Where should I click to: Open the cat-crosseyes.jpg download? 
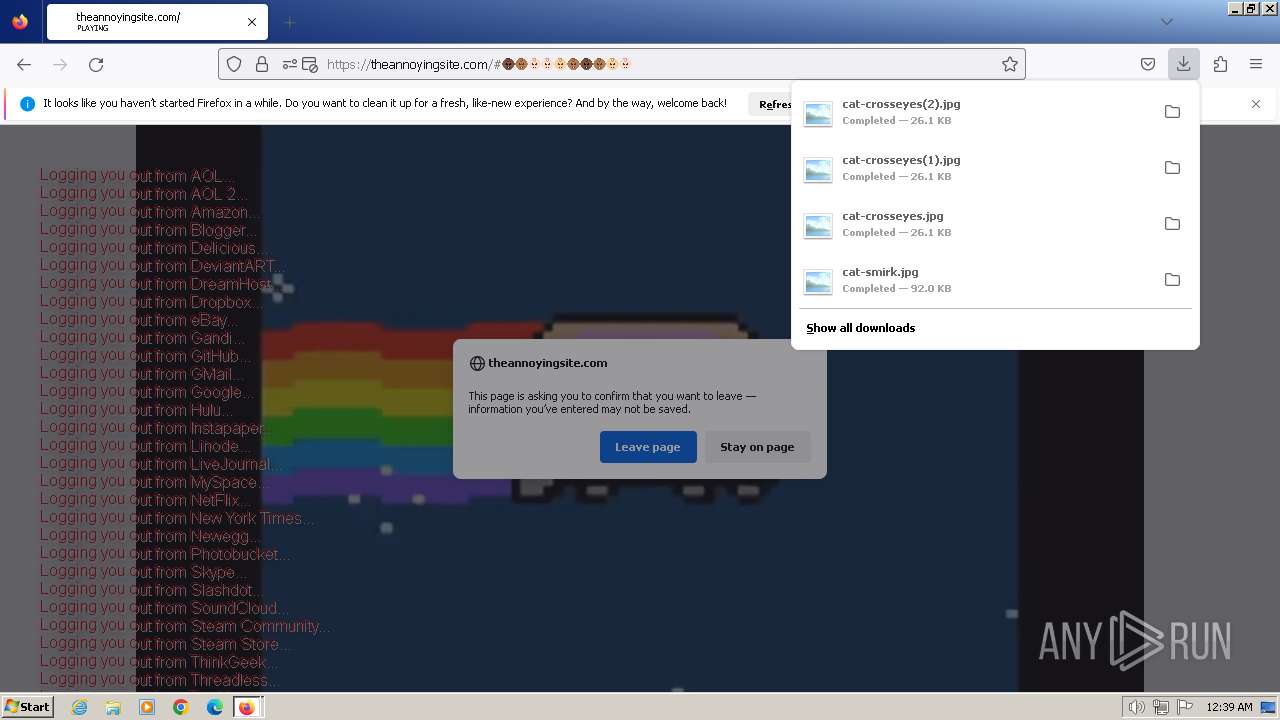(x=975, y=224)
